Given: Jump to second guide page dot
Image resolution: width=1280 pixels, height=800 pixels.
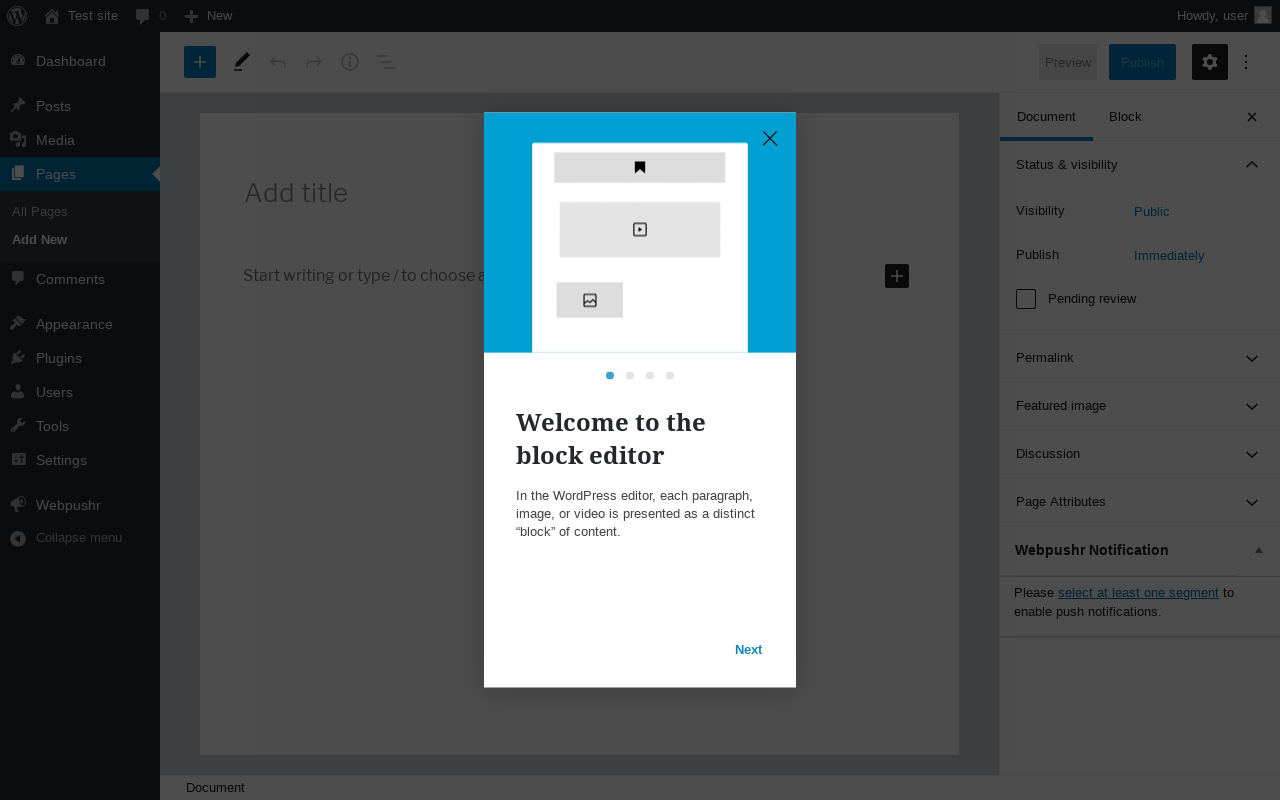Looking at the screenshot, I should [630, 376].
